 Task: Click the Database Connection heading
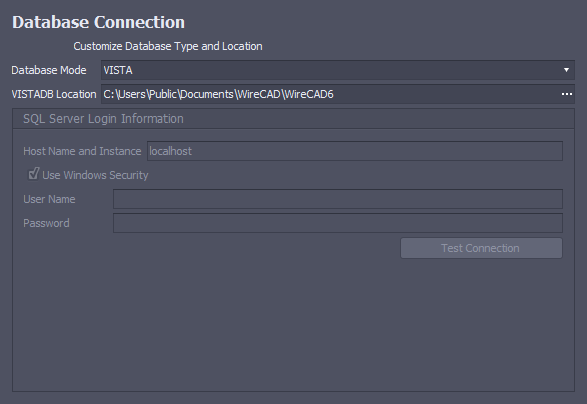pos(98,22)
